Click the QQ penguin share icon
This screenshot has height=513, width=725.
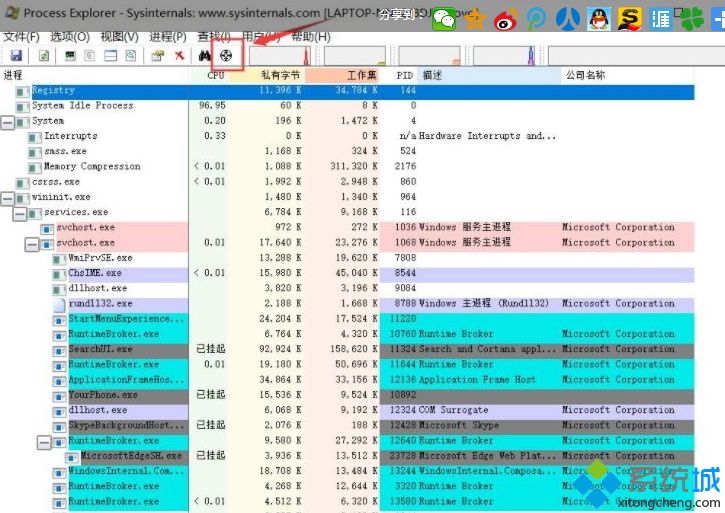598,17
